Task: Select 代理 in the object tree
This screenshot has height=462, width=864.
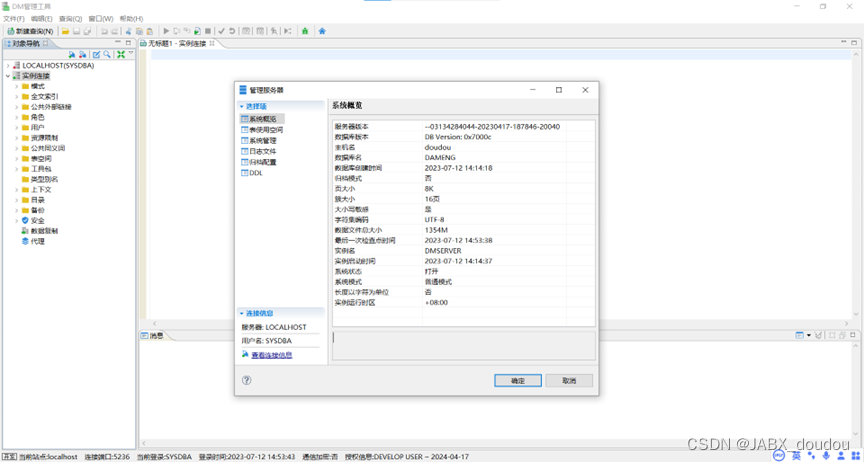Action: tap(37, 241)
